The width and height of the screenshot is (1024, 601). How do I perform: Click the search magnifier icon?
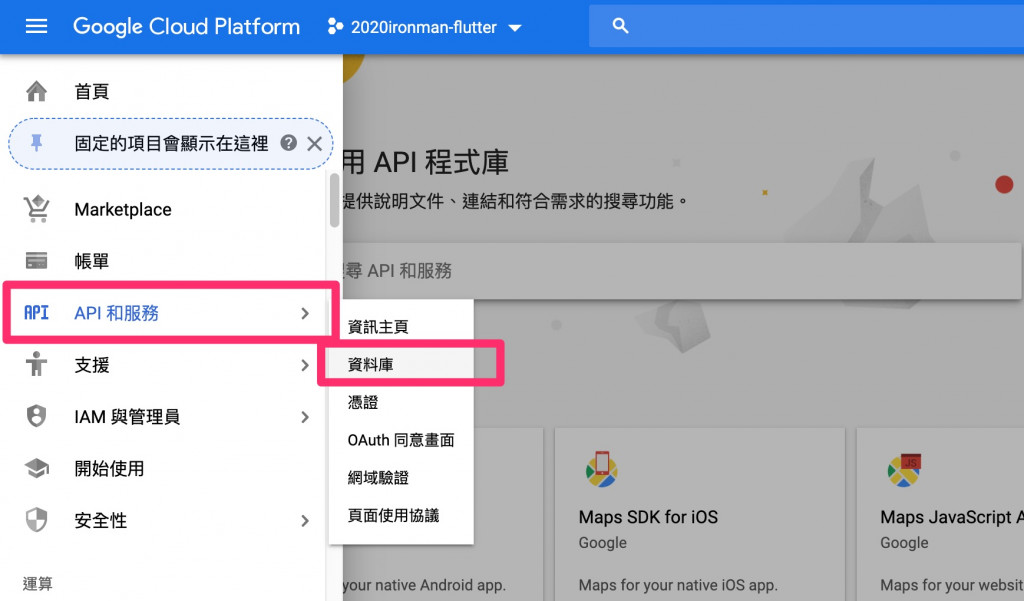click(x=620, y=26)
